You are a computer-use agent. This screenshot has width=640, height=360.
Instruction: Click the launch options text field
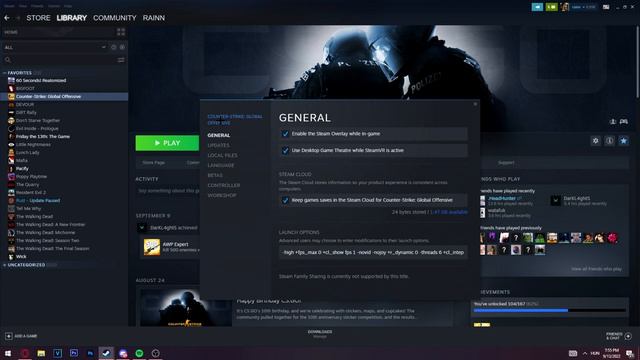373,252
